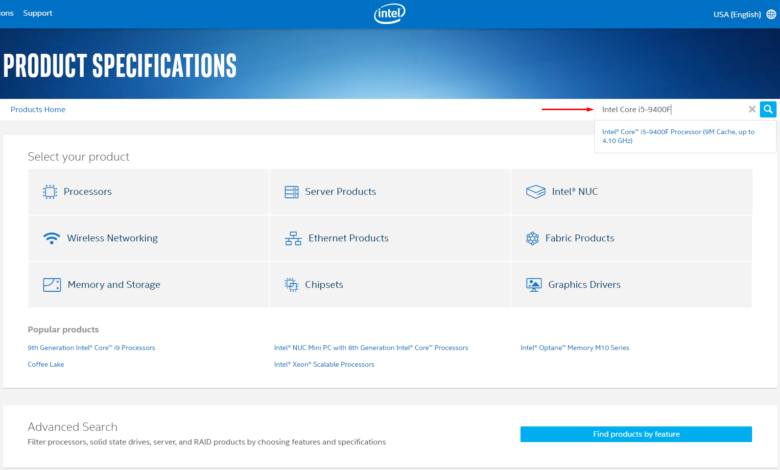Click the Wireless Networking wifi icon
The width and height of the screenshot is (780, 470).
click(51, 238)
